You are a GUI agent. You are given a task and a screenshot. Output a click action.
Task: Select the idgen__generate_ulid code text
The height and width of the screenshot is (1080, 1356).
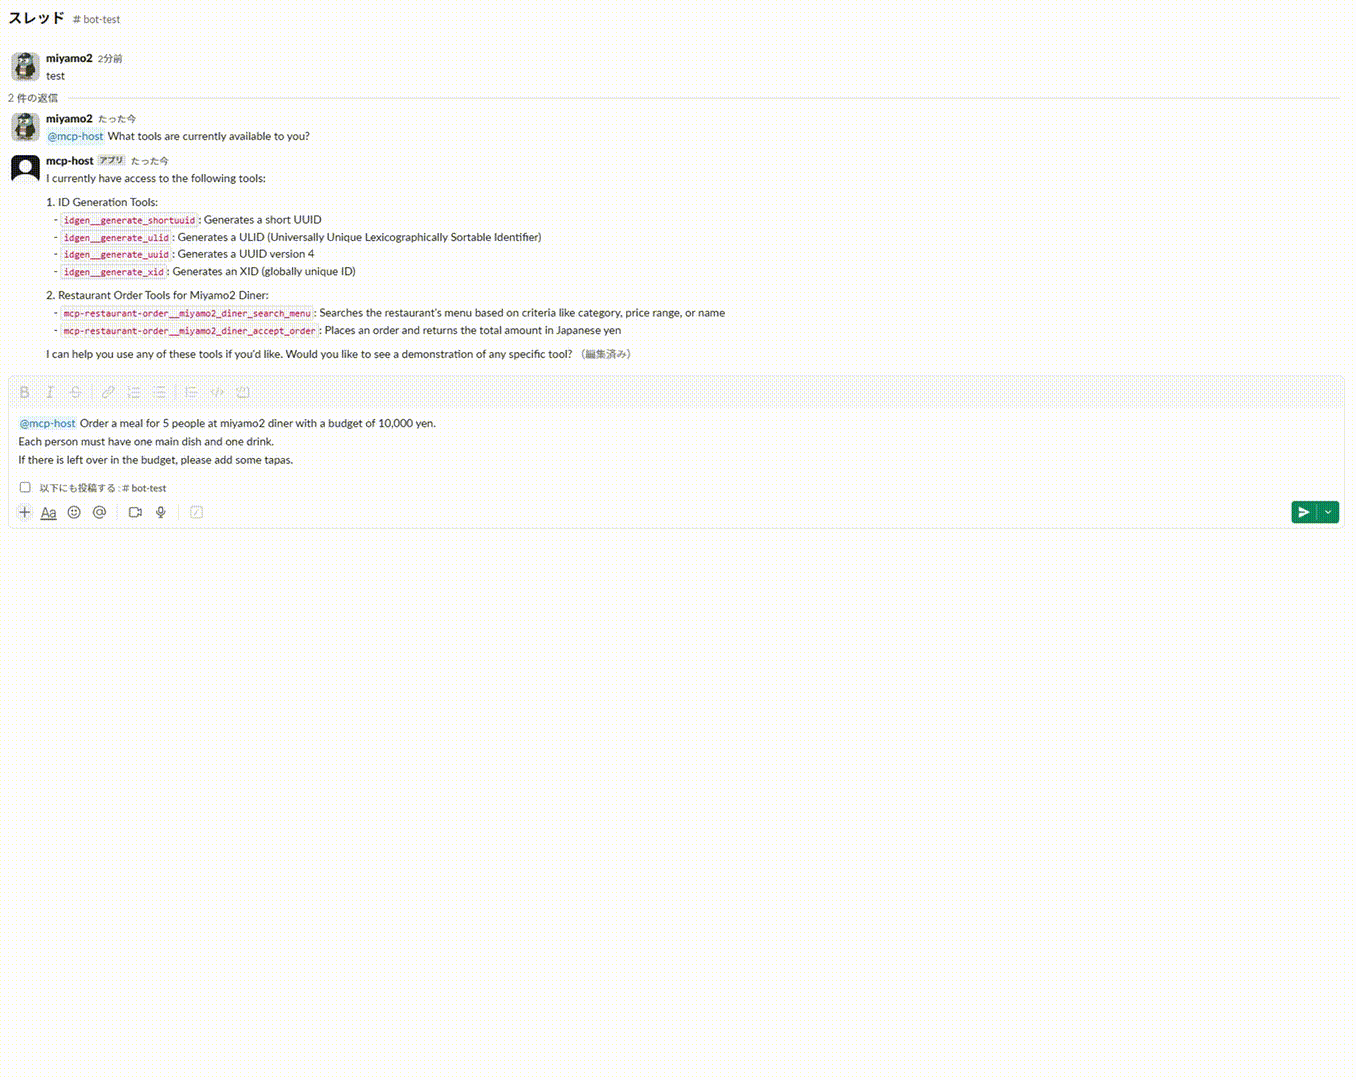116,238
